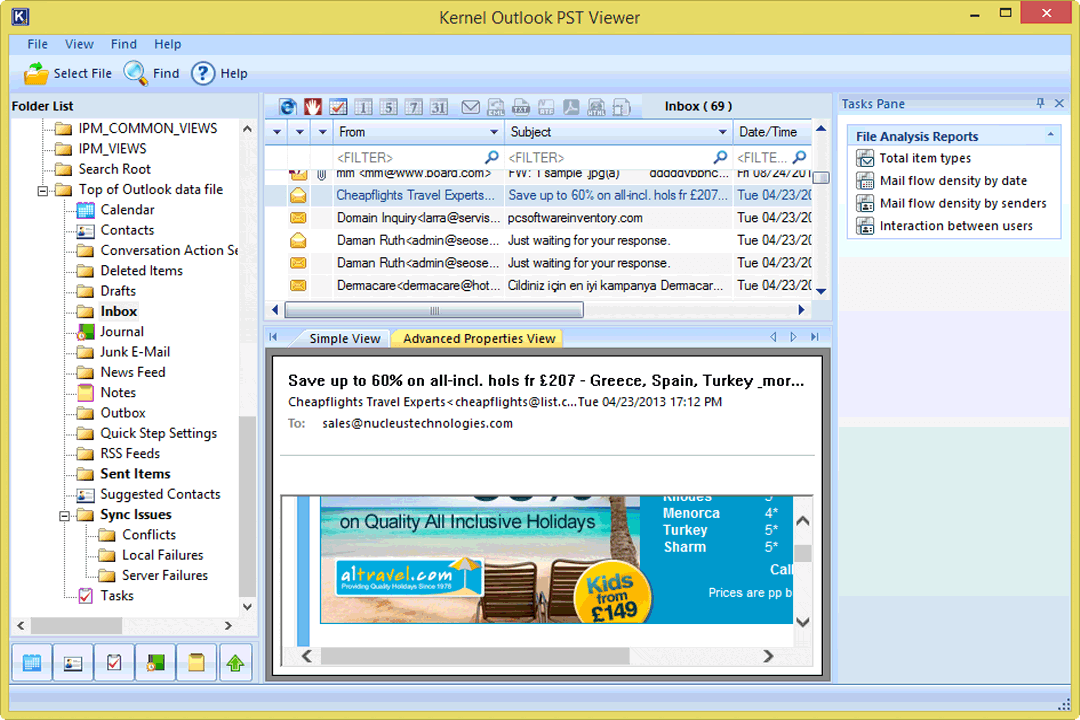Open the View menu
The height and width of the screenshot is (720, 1080).
click(x=79, y=44)
